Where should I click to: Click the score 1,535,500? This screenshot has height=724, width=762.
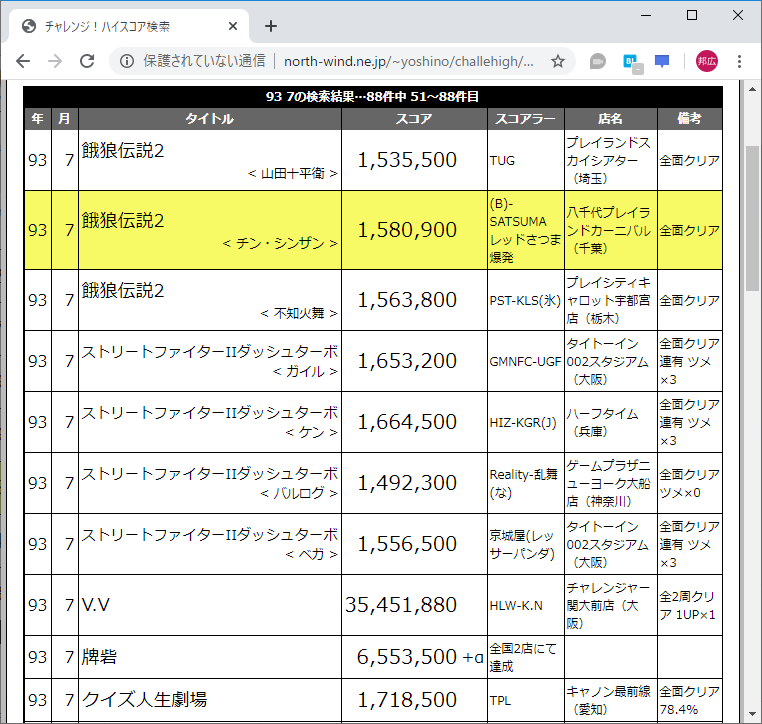pos(407,160)
